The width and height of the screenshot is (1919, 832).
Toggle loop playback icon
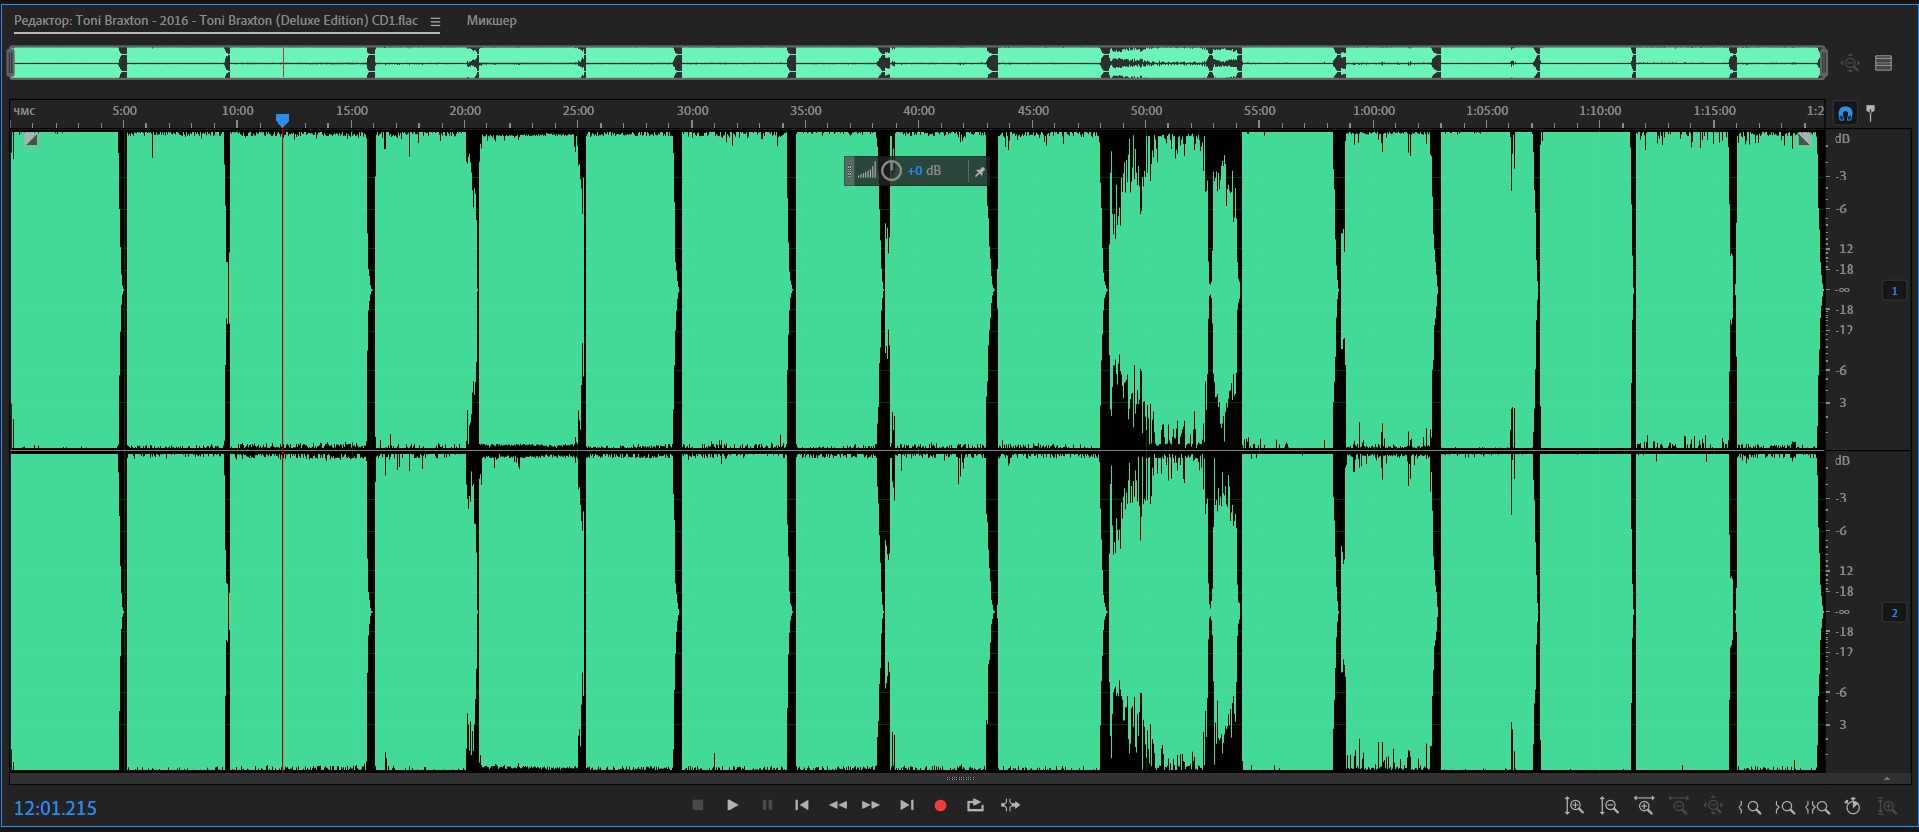(x=975, y=805)
